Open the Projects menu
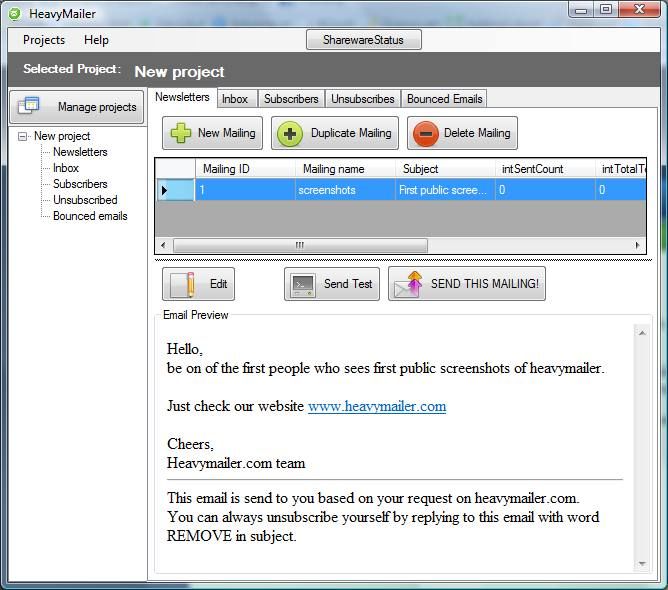The width and height of the screenshot is (668, 590). coord(44,40)
